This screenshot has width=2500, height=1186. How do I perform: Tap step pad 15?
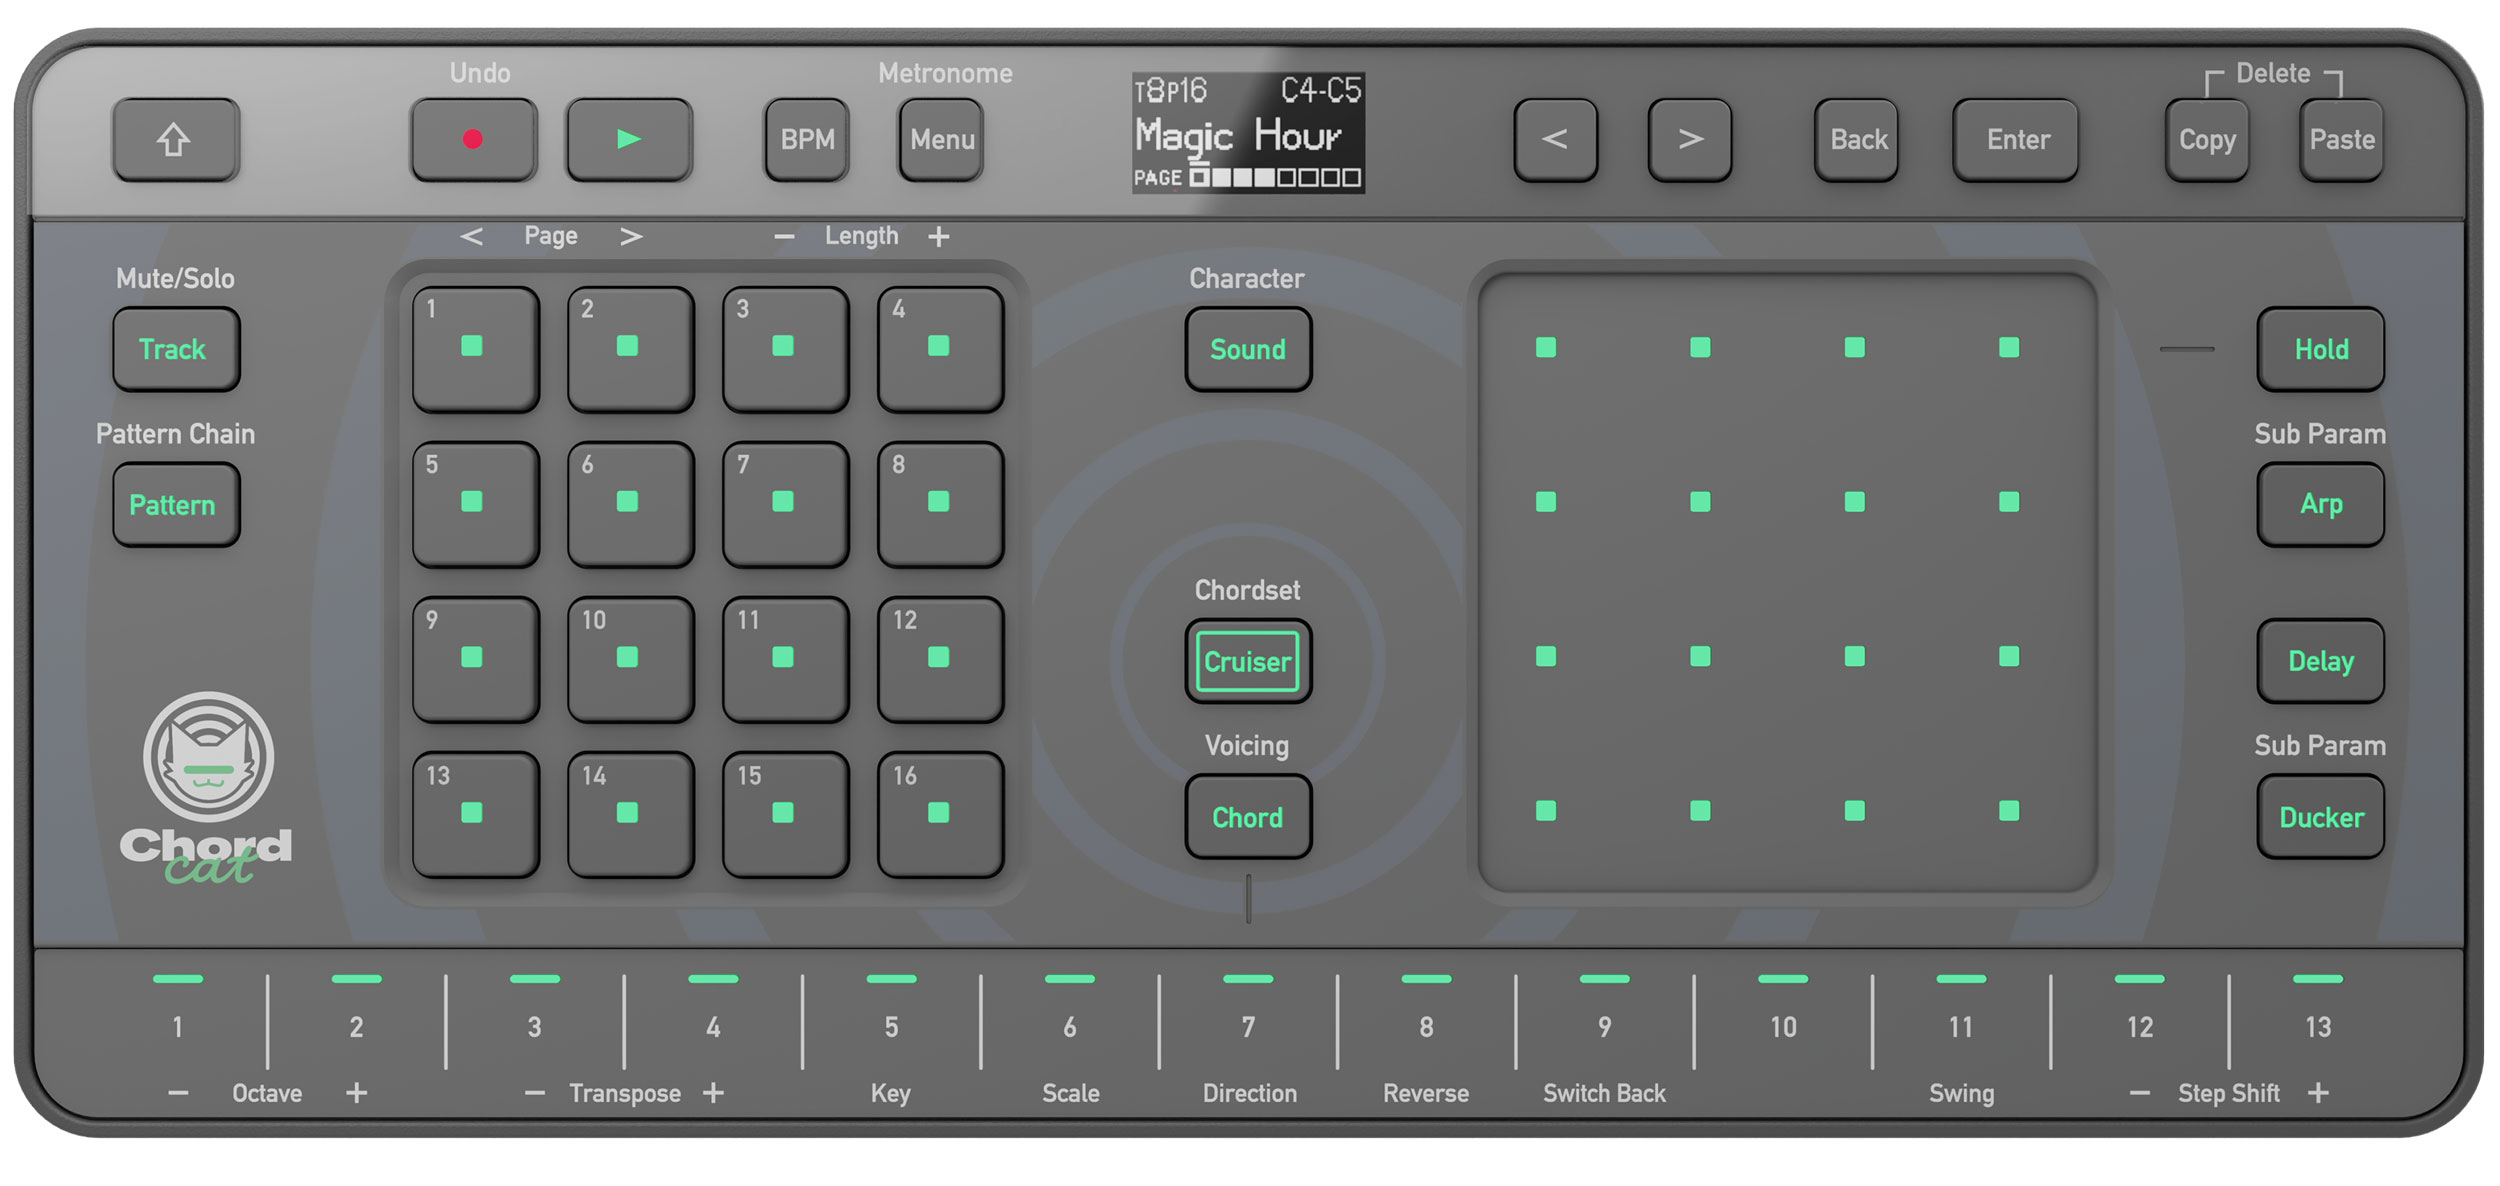[786, 815]
